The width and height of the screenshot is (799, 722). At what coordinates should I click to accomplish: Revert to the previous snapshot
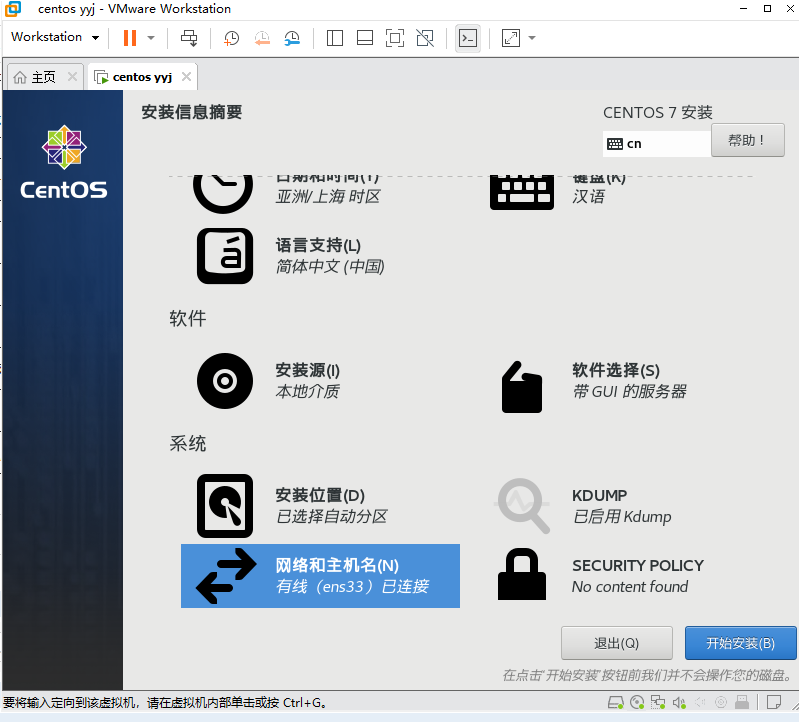coord(262,38)
